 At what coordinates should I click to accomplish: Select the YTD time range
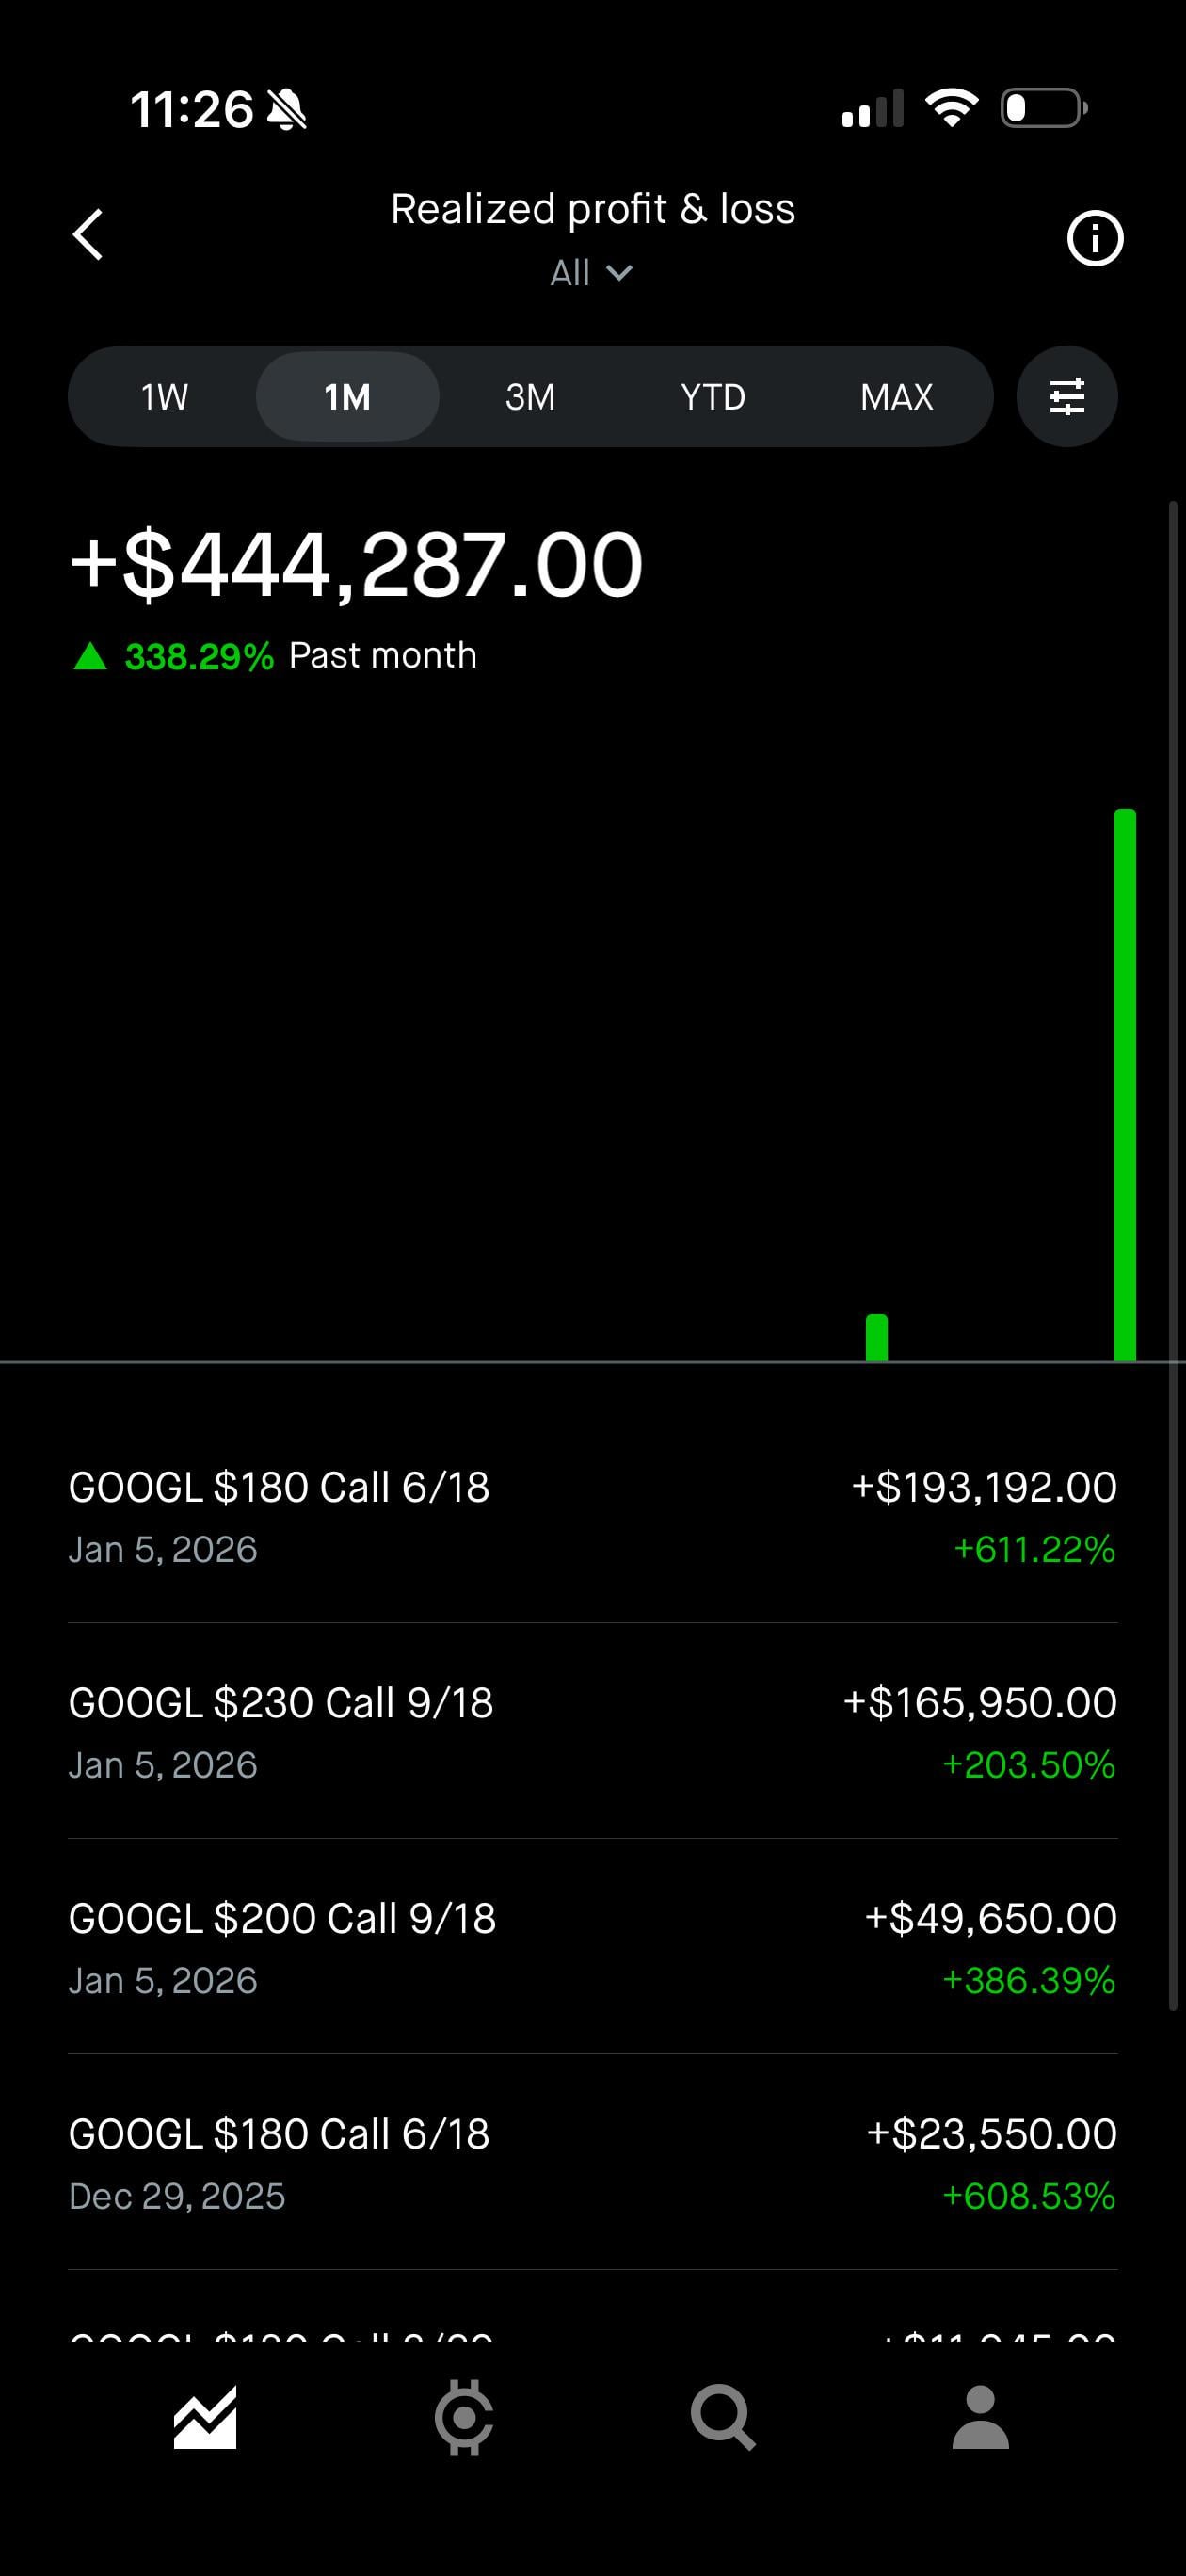pyautogui.click(x=713, y=397)
